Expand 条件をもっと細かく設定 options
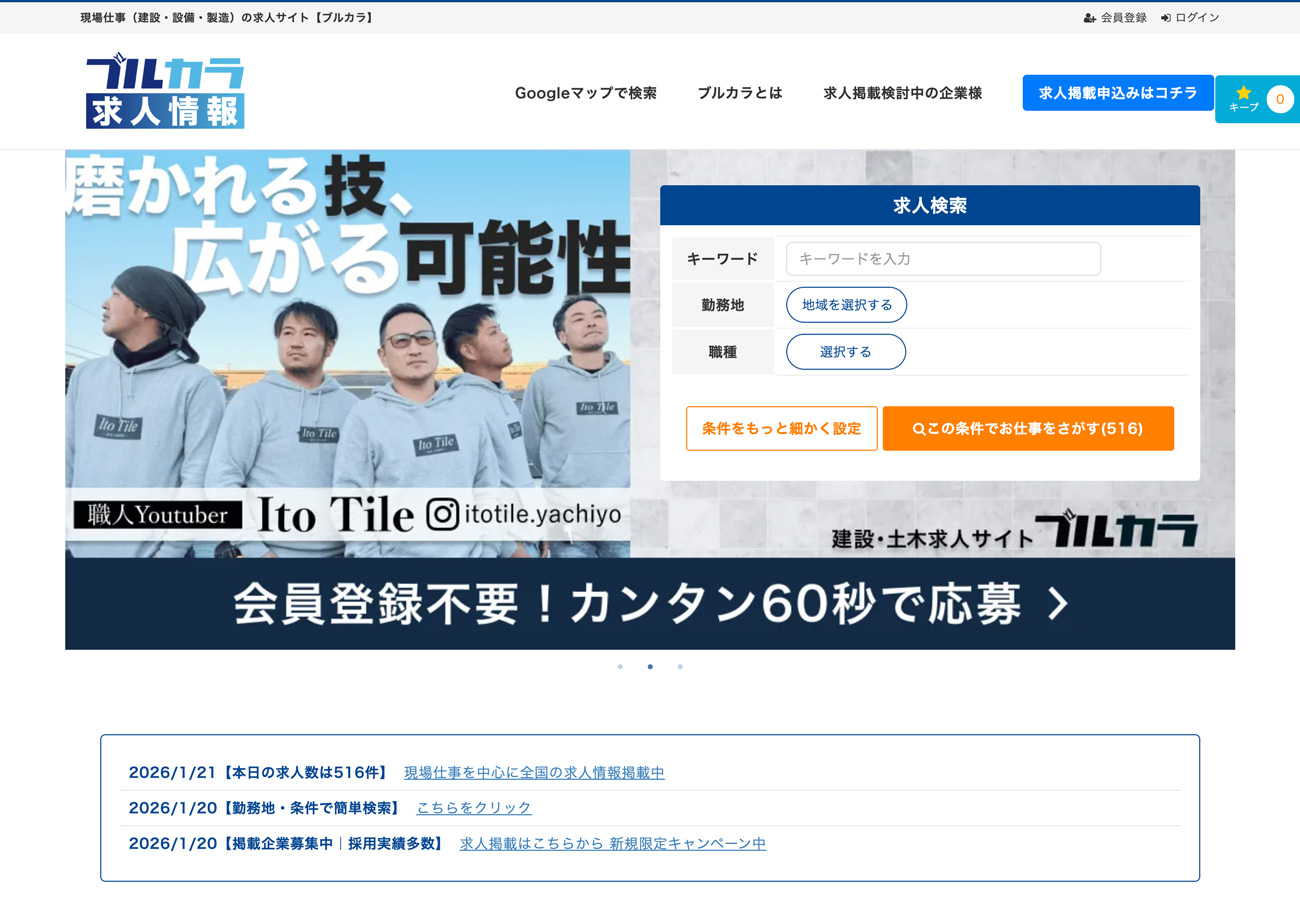1300x914 pixels. click(x=781, y=428)
